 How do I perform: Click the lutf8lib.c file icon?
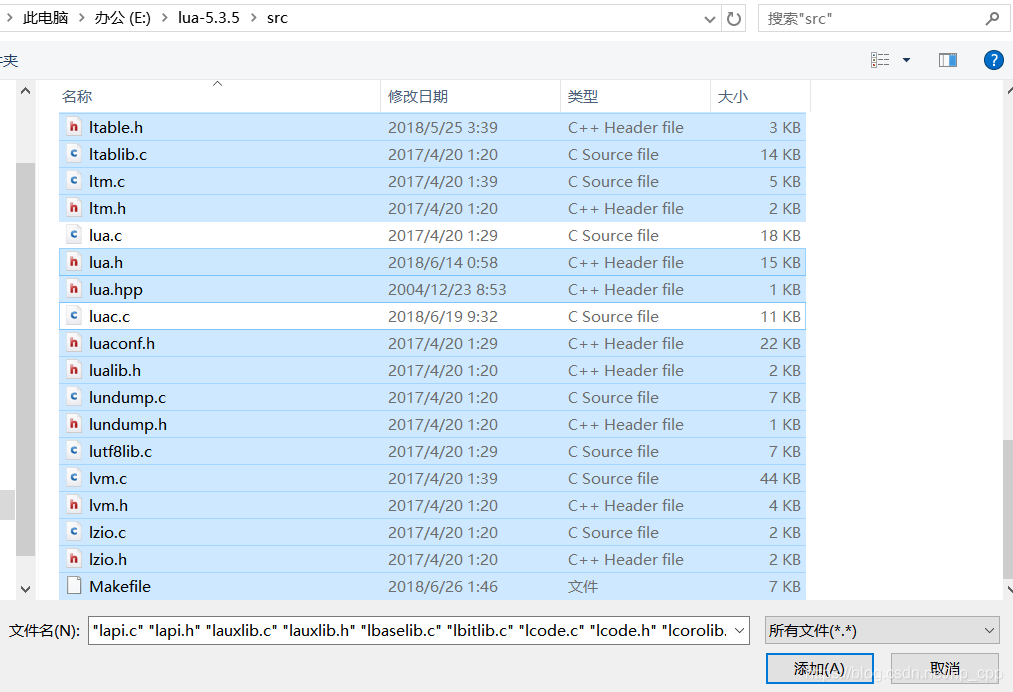(x=74, y=452)
